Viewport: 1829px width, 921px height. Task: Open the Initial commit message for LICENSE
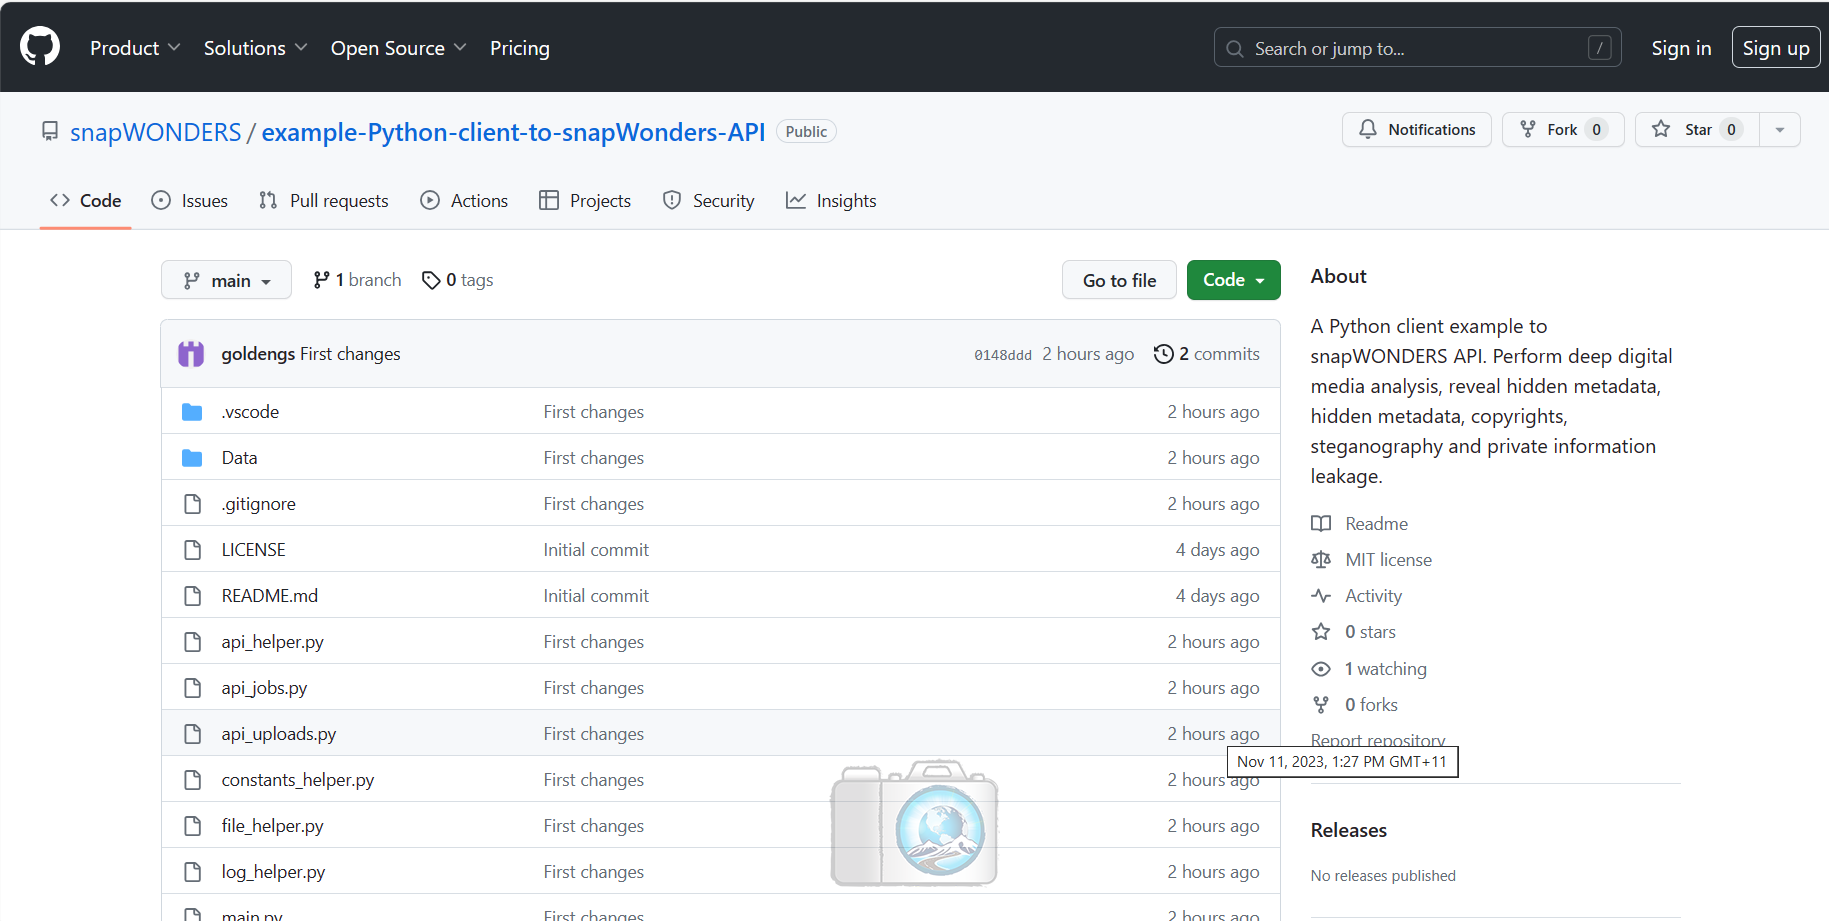596,550
